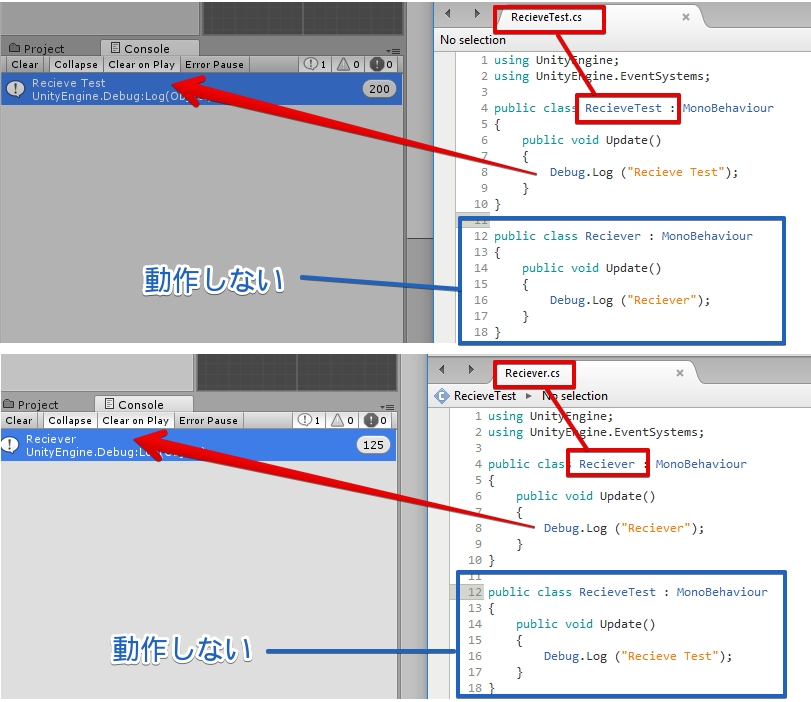Select the 'Reciever' log entry

198,445
